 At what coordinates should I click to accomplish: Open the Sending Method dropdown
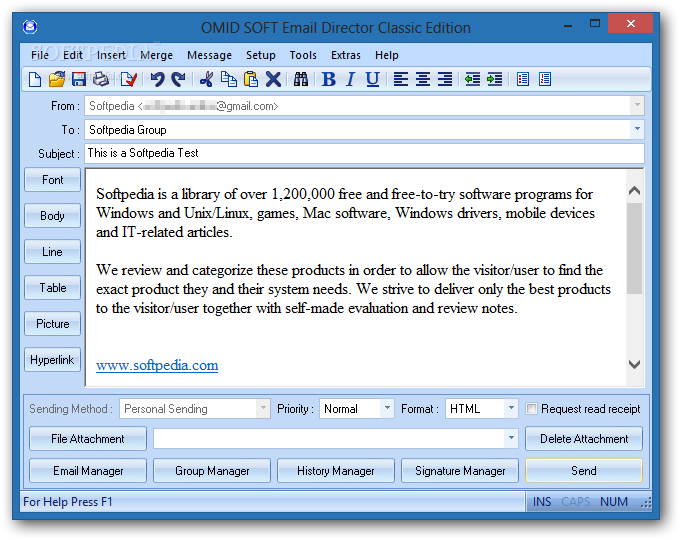[x=263, y=409]
